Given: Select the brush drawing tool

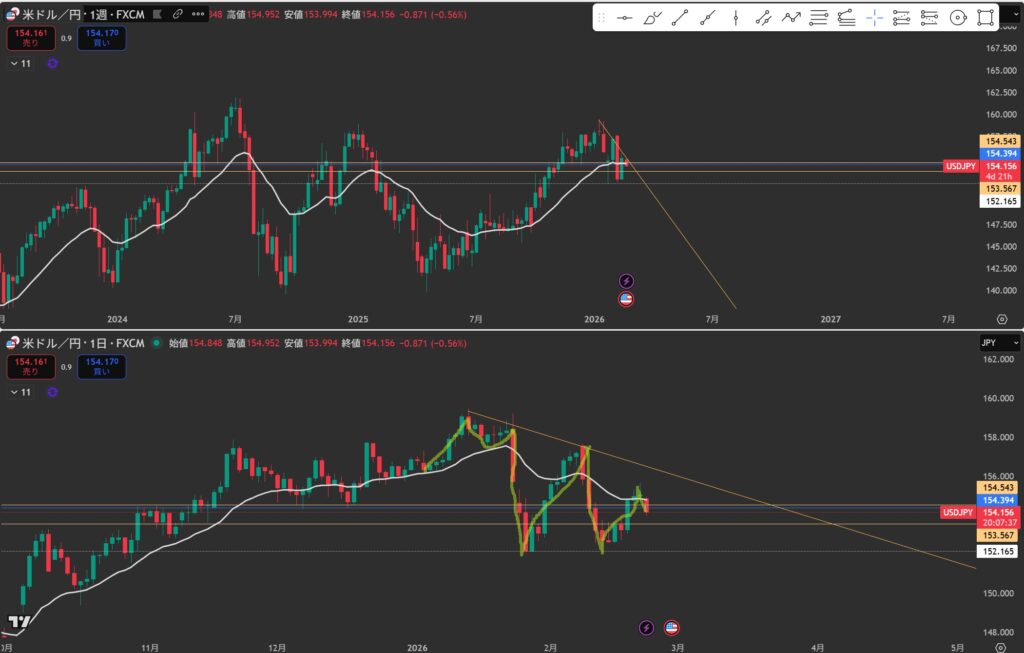Looking at the screenshot, I should [x=653, y=17].
